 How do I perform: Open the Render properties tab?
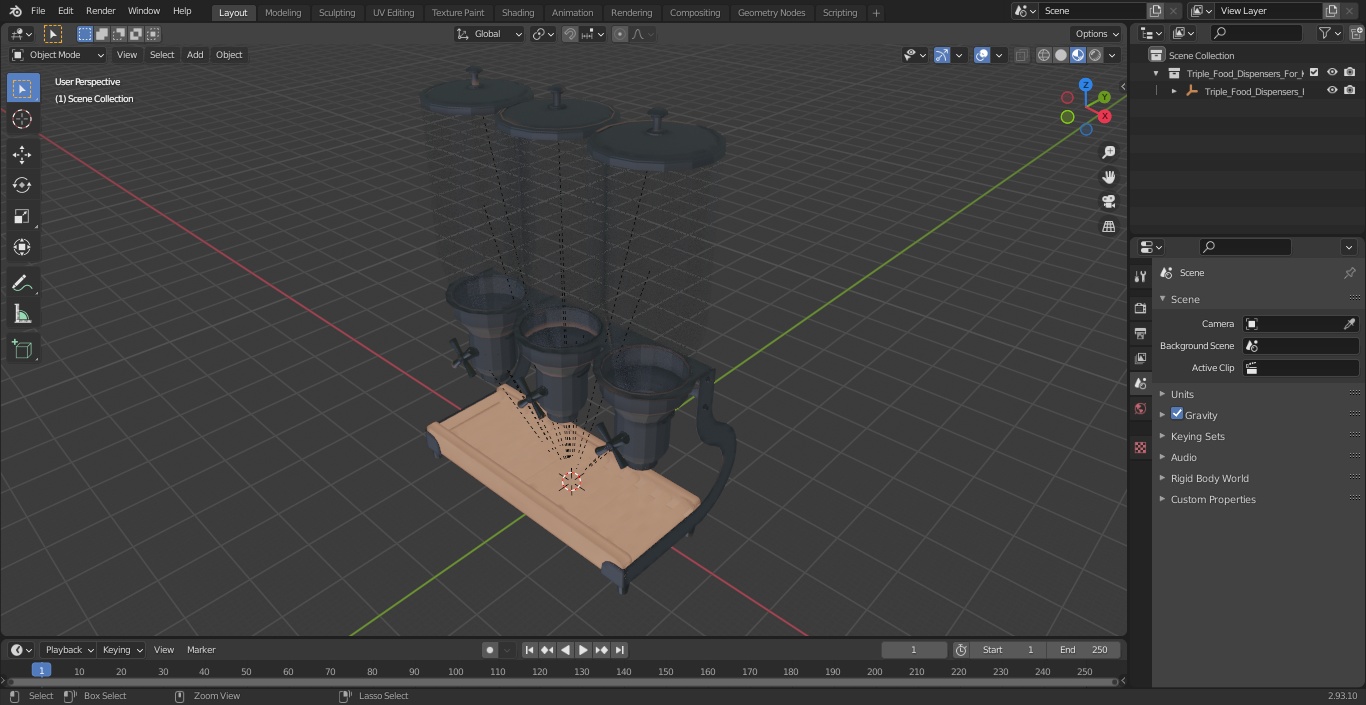coord(1140,308)
